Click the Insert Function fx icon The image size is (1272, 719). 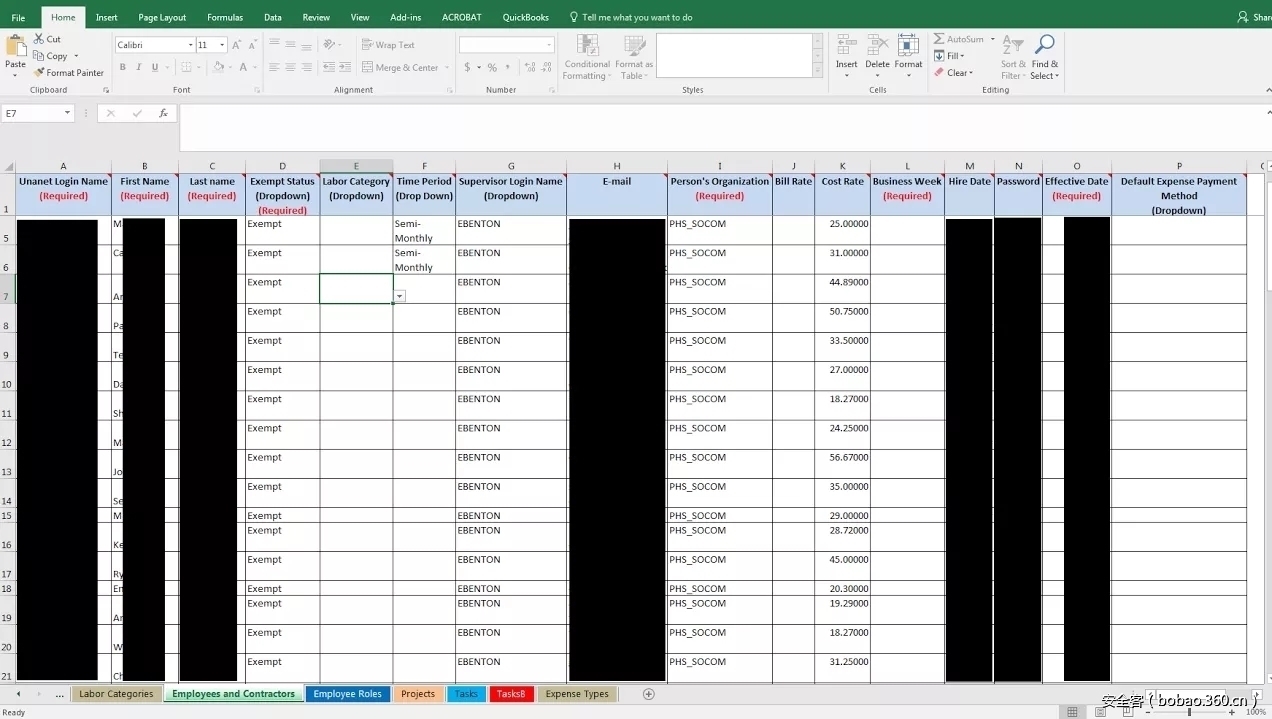click(x=163, y=113)
